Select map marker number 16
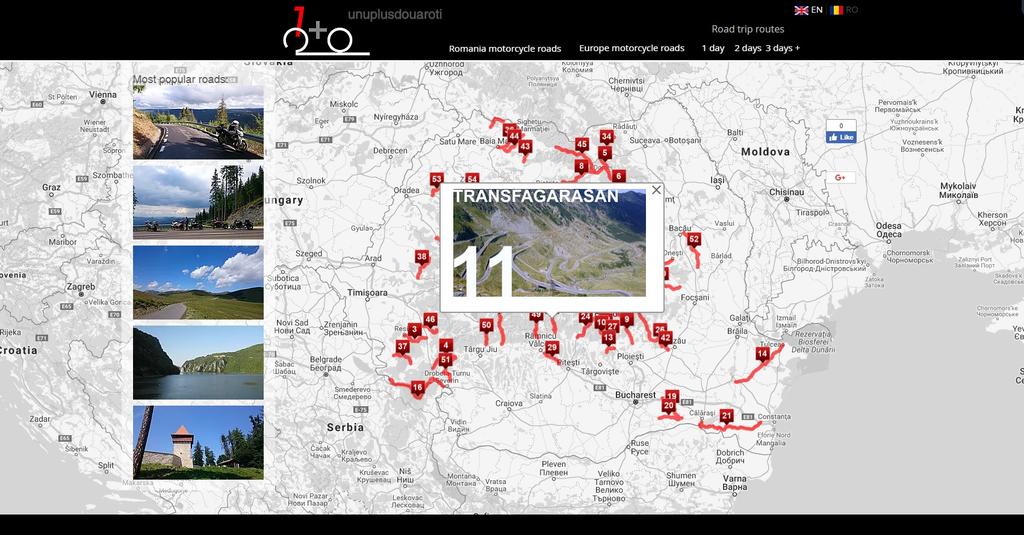The width and height of the screenshot is (1024, 535). tap(417, 388)
